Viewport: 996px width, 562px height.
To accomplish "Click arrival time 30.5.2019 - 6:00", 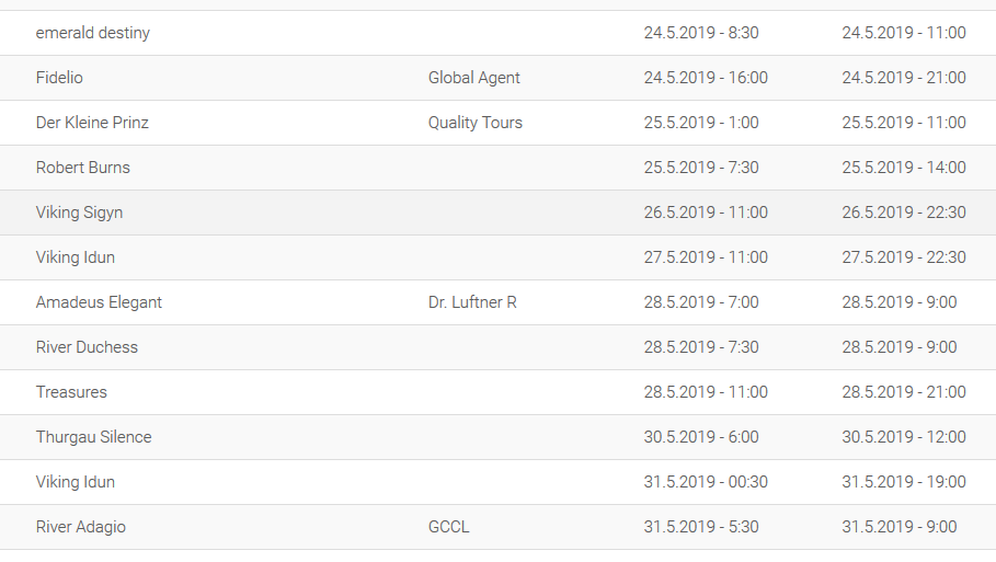I will point(701,438).
